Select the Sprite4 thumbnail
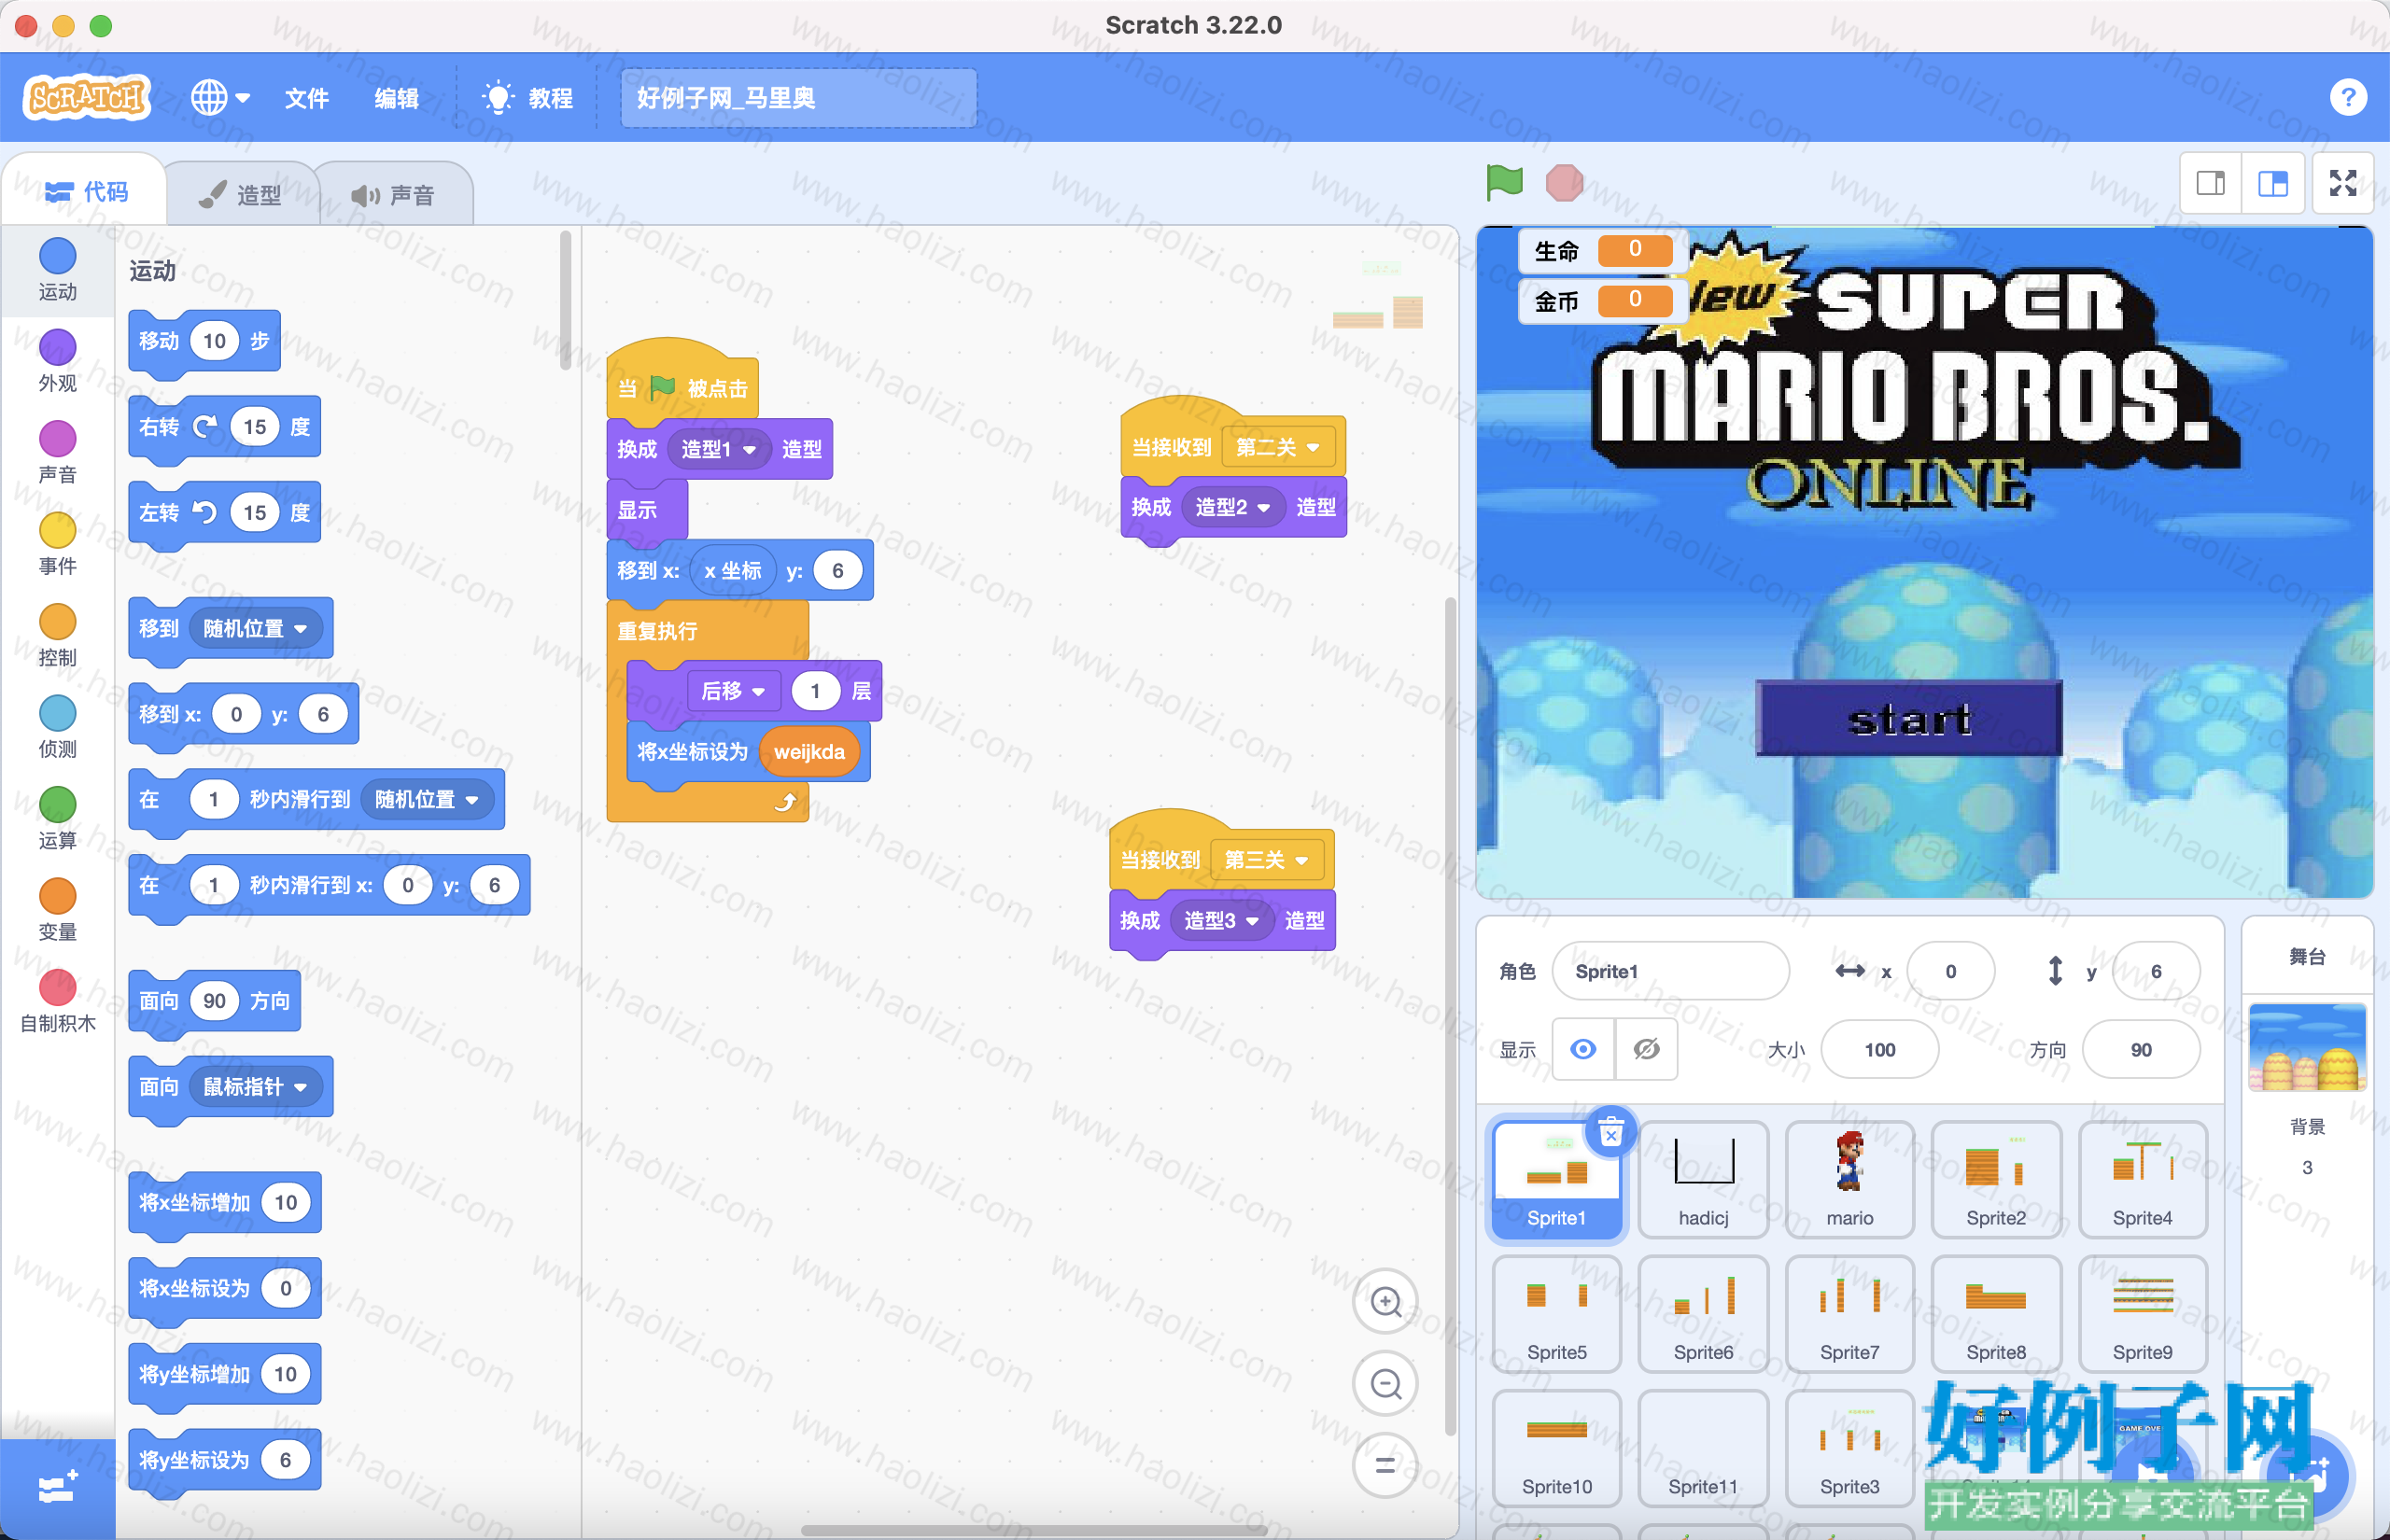2390x1540 pixels. point(2142,1180)
